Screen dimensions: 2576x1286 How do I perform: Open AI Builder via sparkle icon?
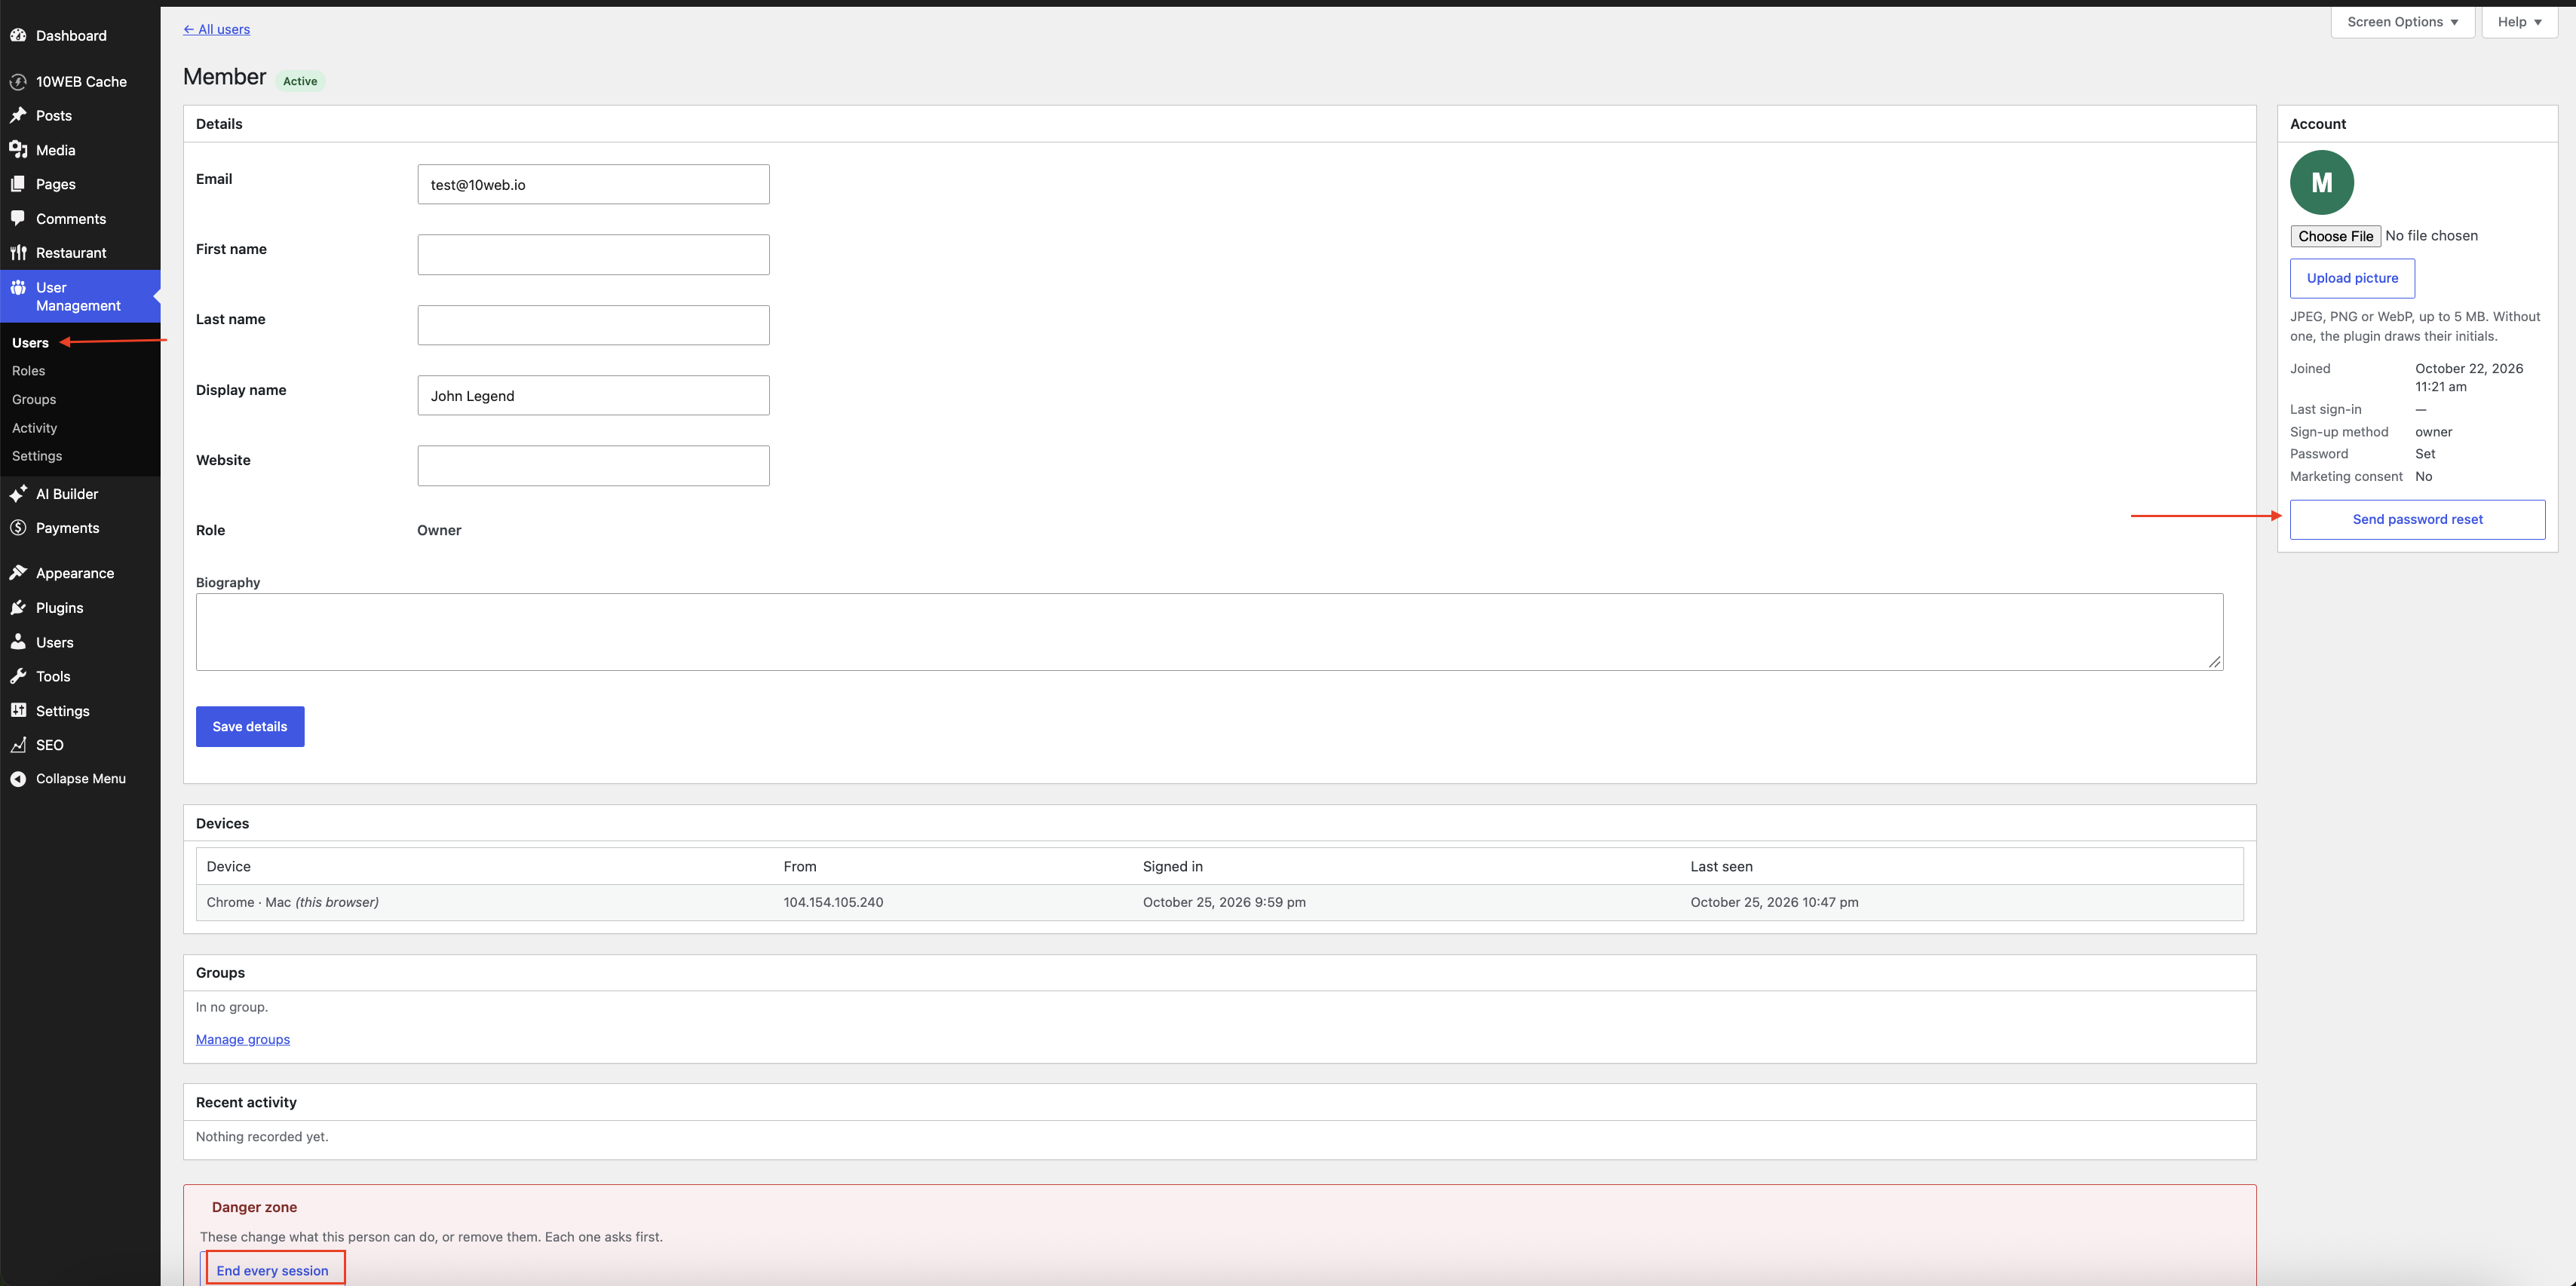click(x=18, y=494)
